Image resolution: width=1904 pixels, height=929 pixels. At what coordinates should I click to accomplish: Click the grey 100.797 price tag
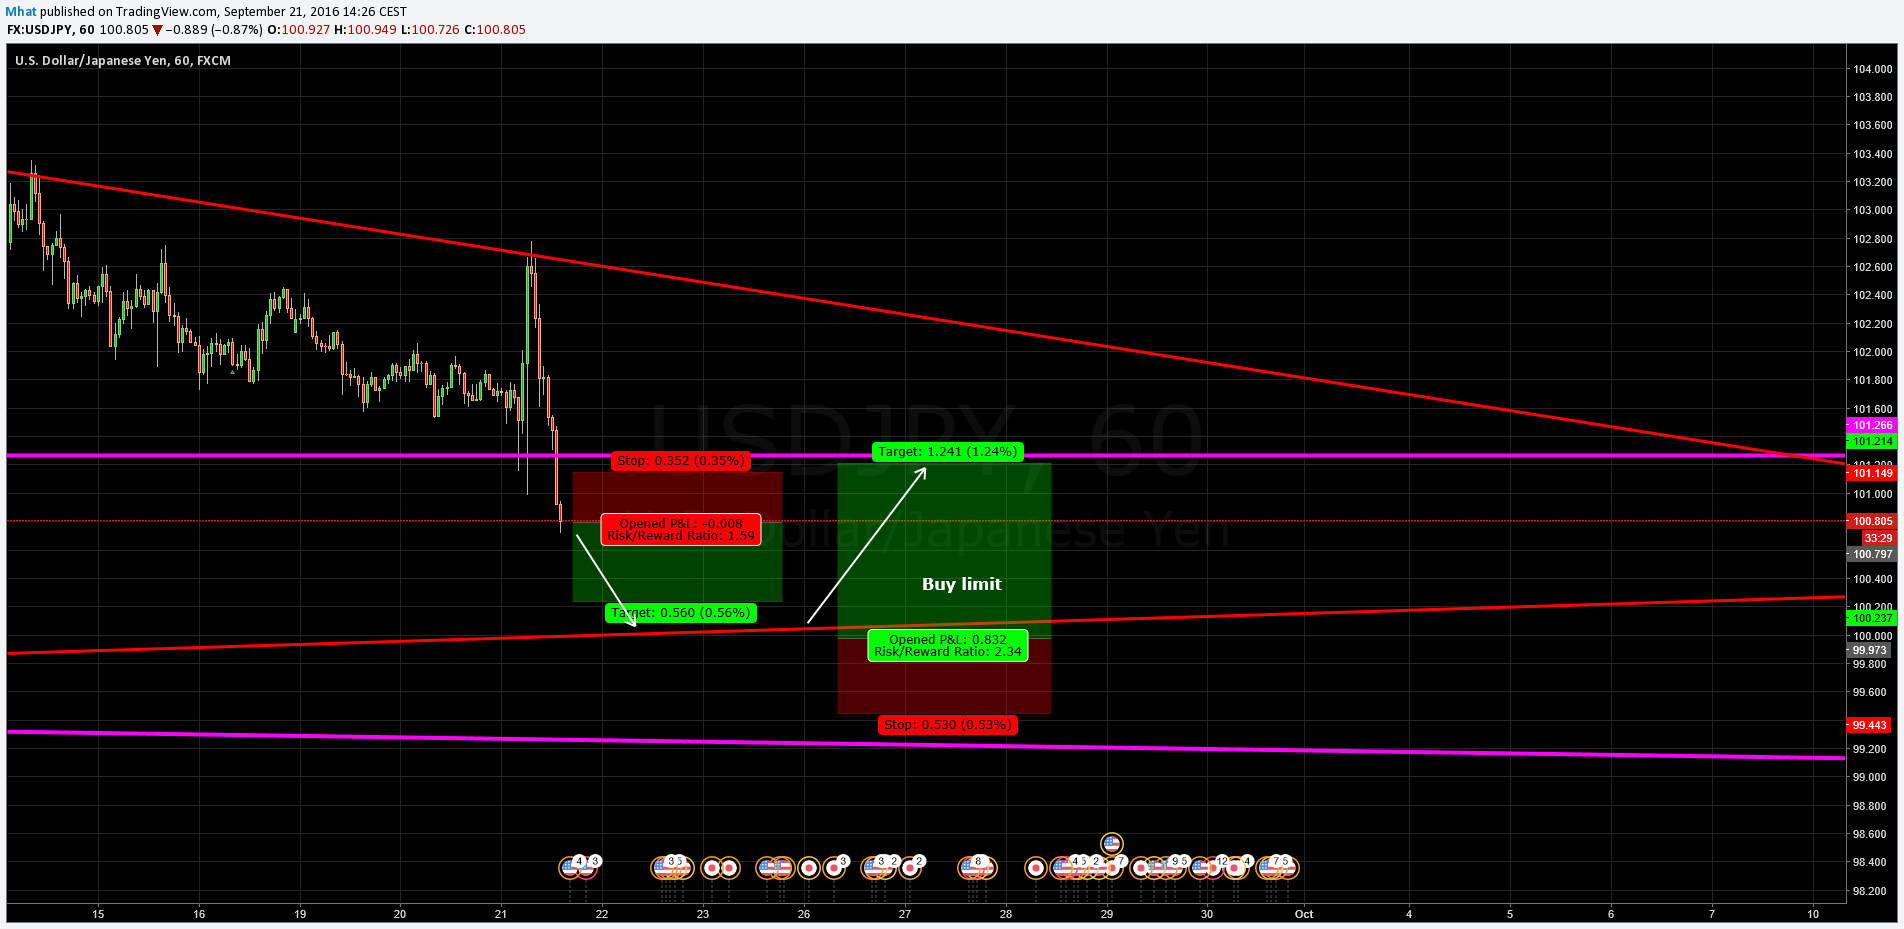(1871, 554)
